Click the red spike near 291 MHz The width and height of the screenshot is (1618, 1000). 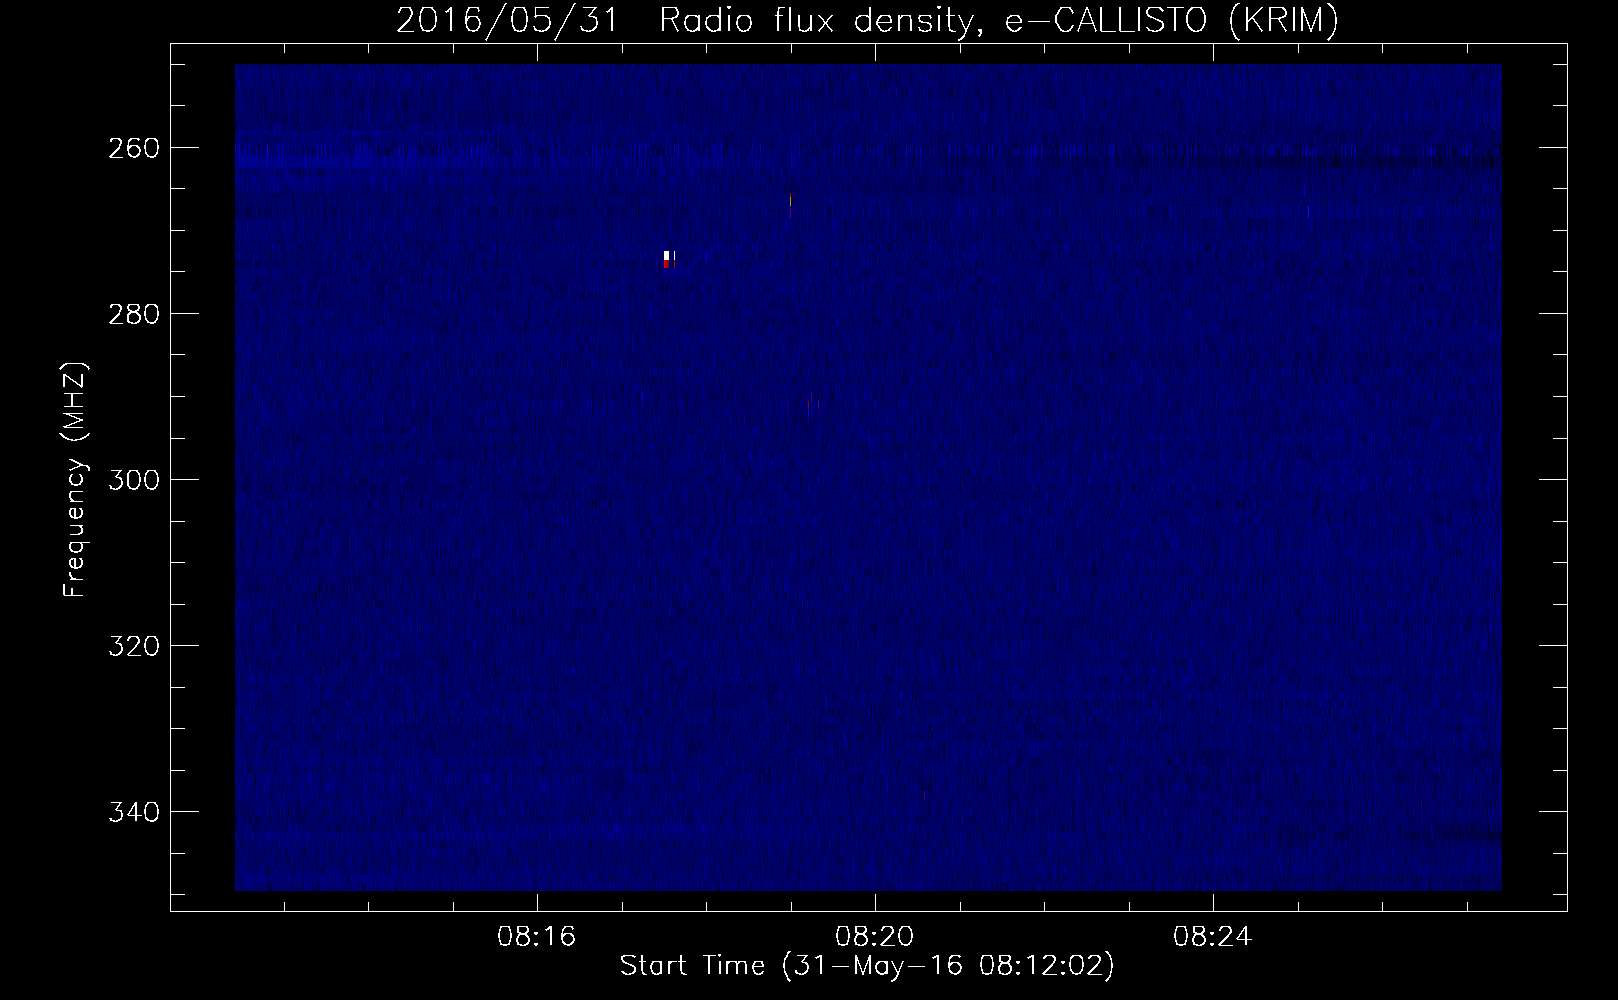(x=809, y=407)
